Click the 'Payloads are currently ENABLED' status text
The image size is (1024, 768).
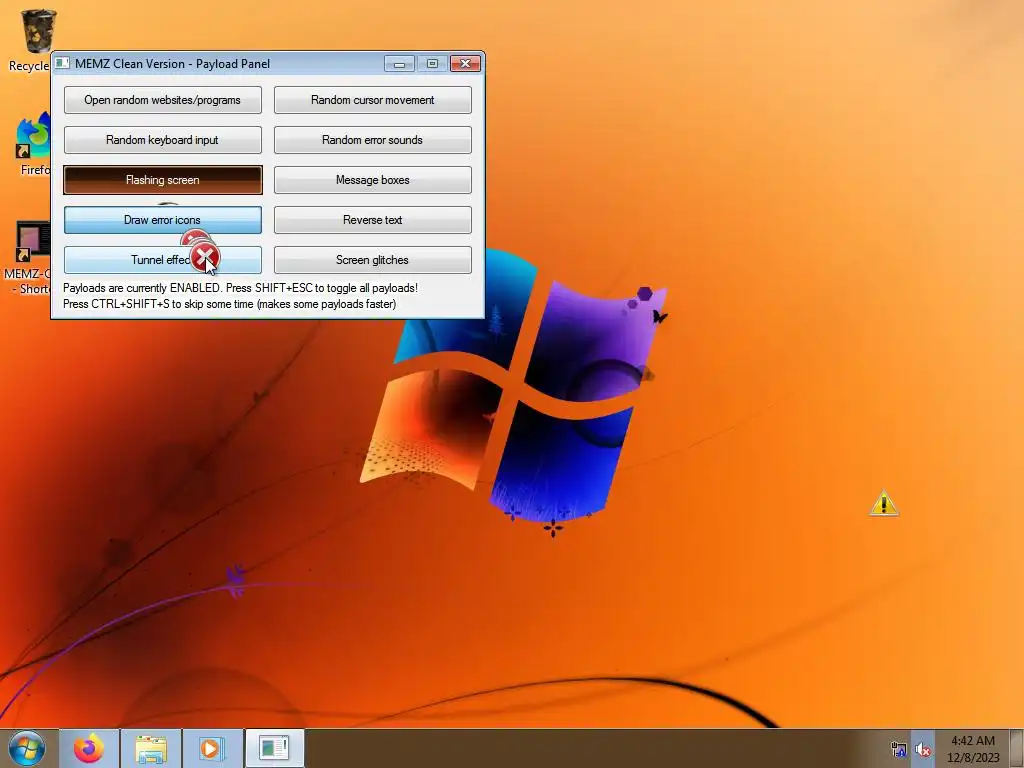click(x=240, y=288)
